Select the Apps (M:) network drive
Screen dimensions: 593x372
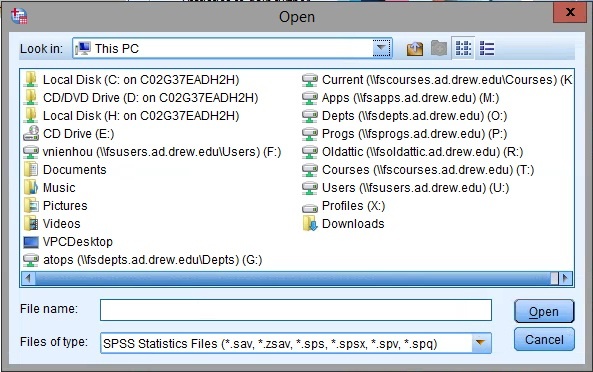pyautogui.click(x=401, y=98)
